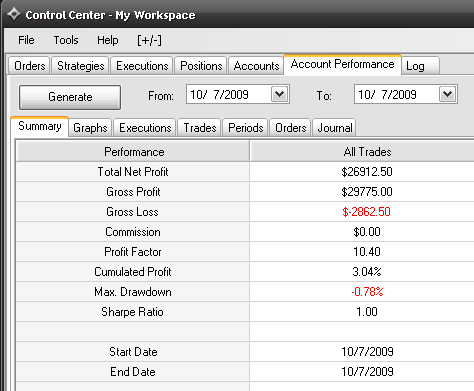Open the Help menu
Viewport: 474px width, 391px height.
pyautogui.click(x=107, y=40)
